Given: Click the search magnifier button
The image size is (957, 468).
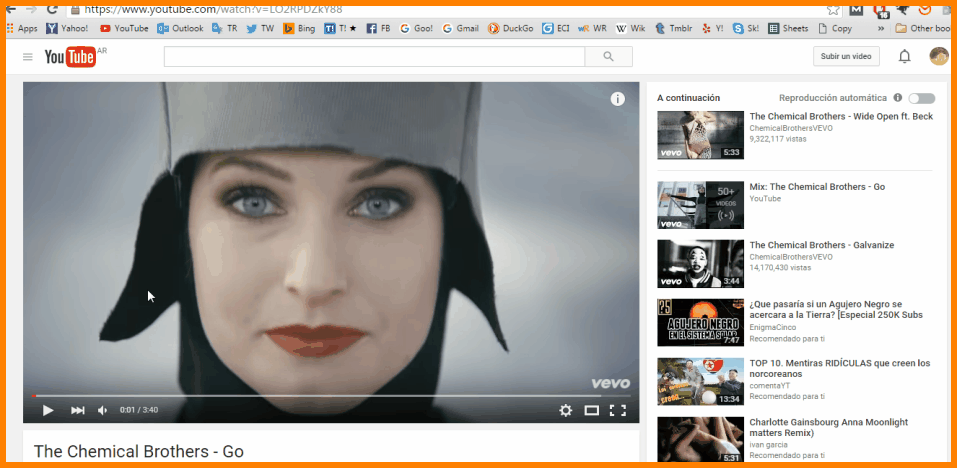Looking at the screenshot, I should pos(609,57).
